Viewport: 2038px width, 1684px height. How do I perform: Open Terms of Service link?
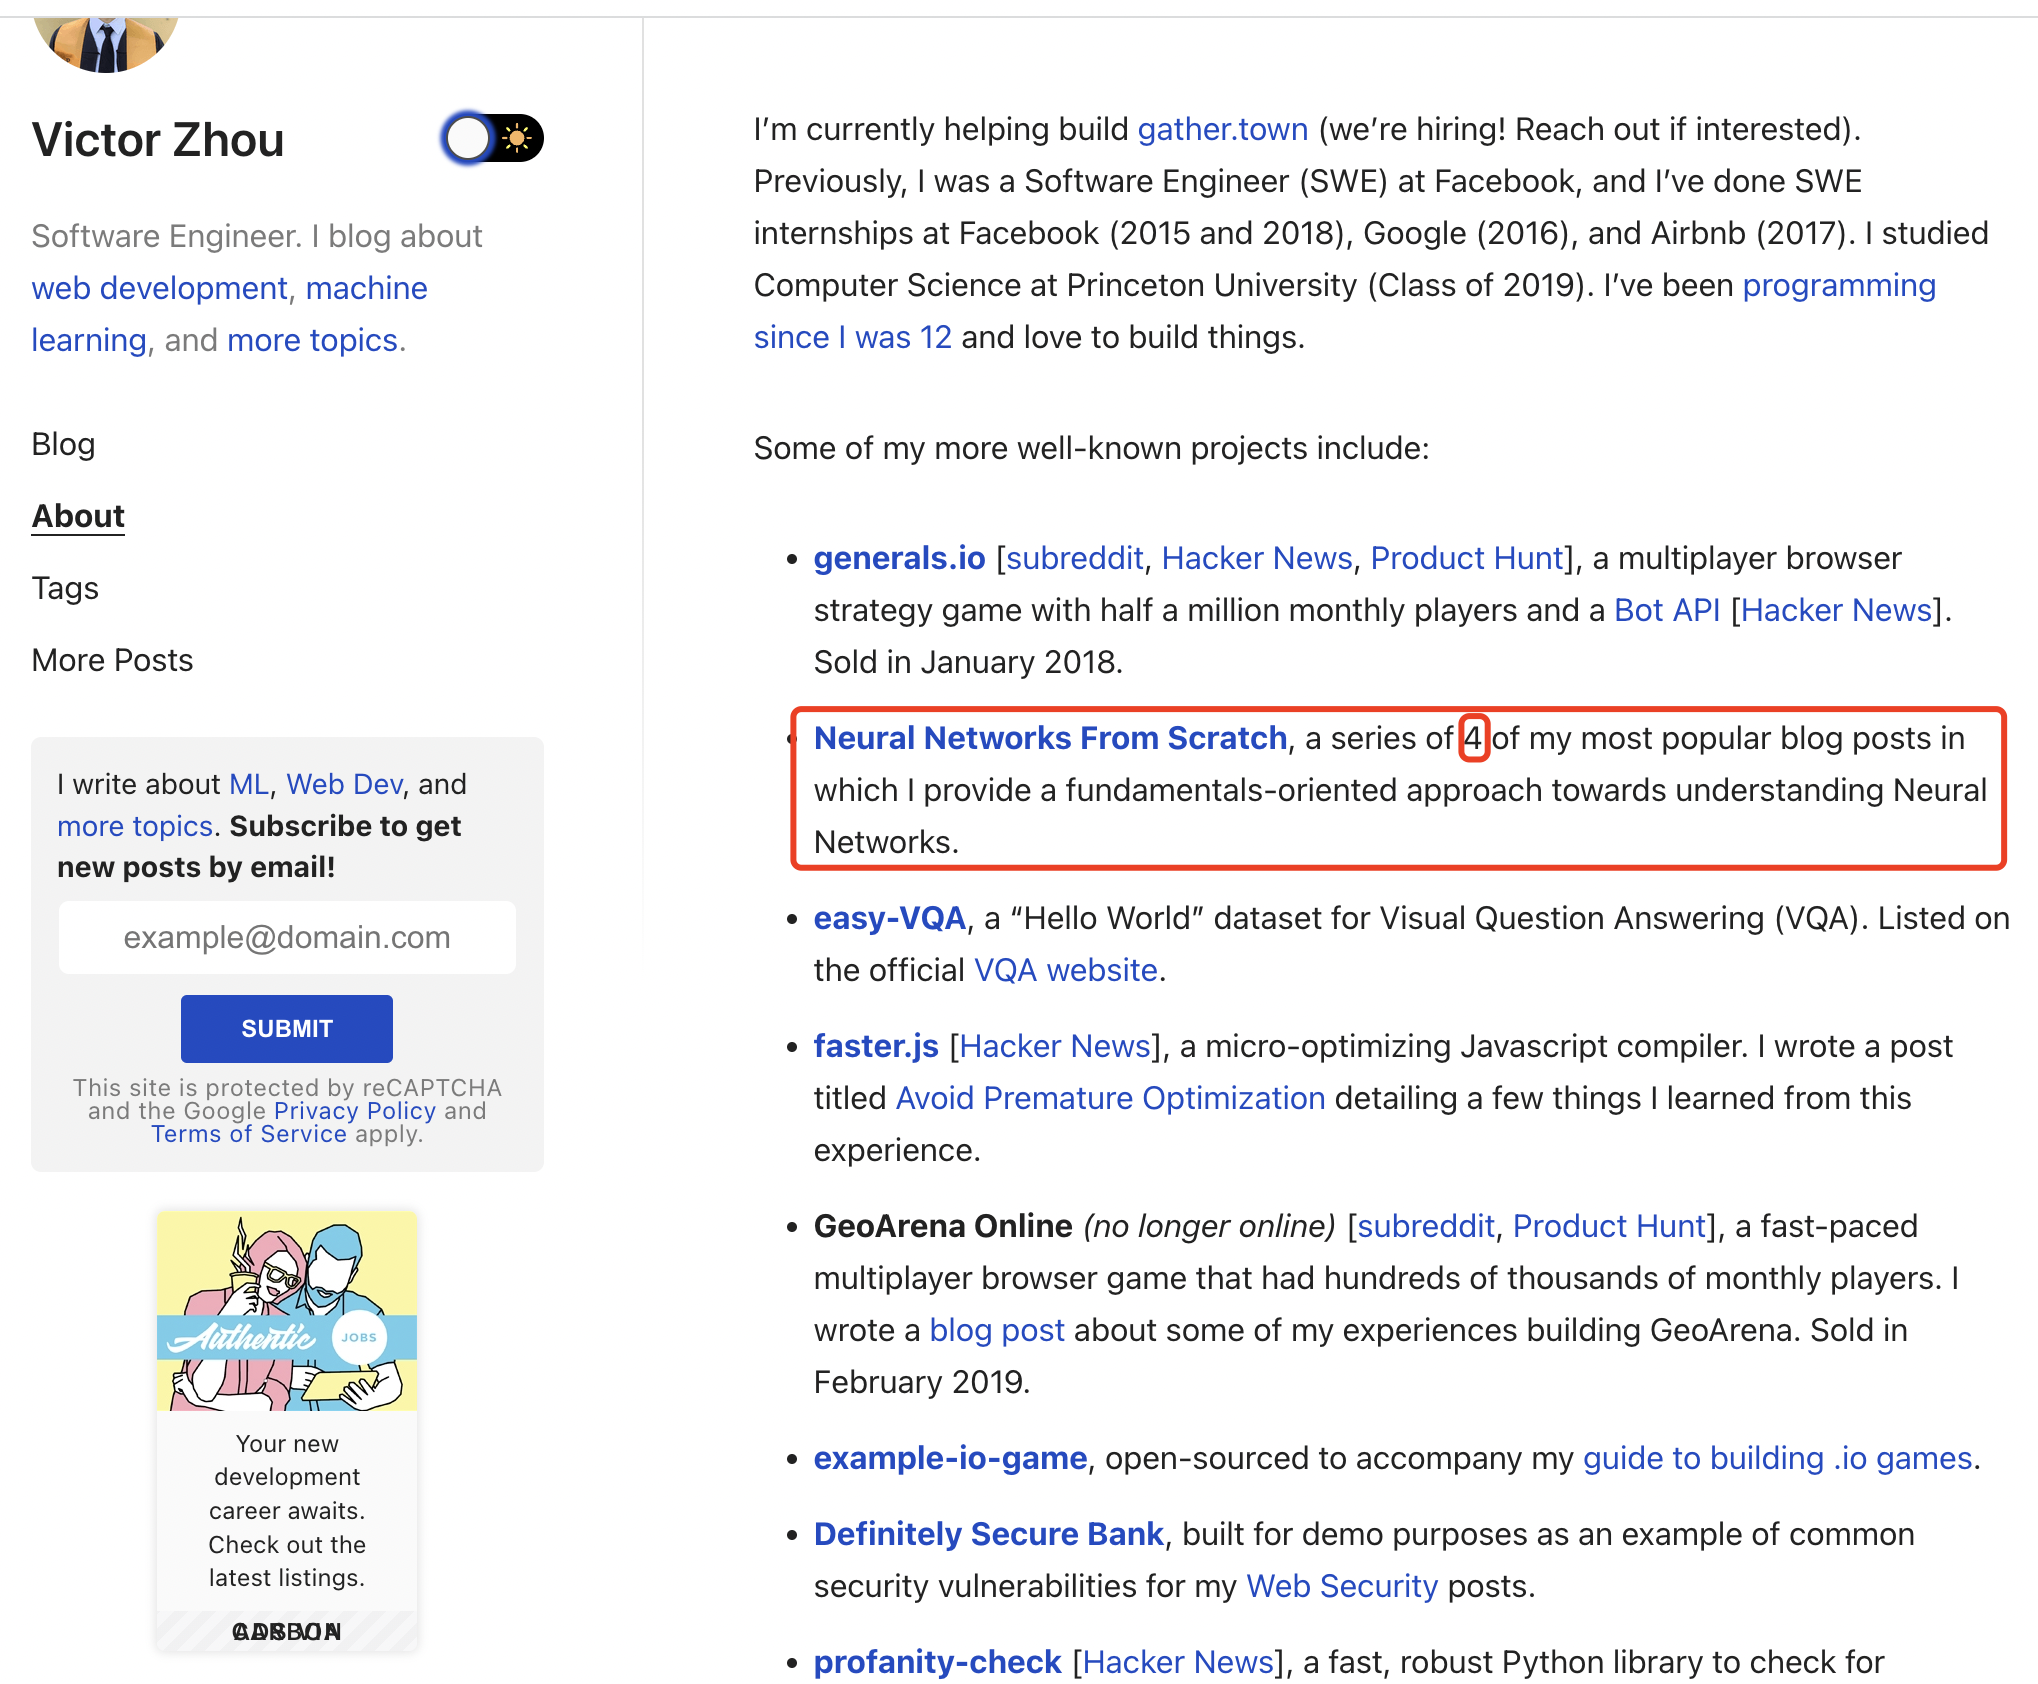pos(249,1134)
